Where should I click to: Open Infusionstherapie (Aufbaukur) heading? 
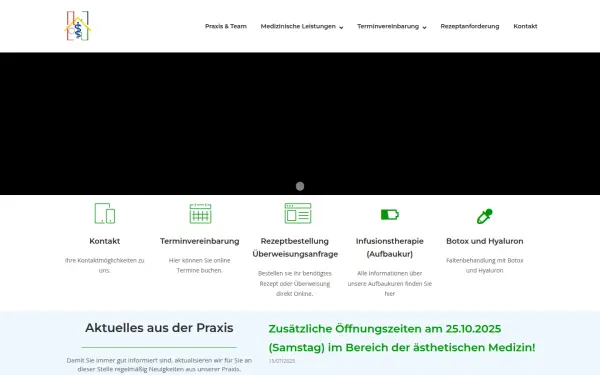390,248
